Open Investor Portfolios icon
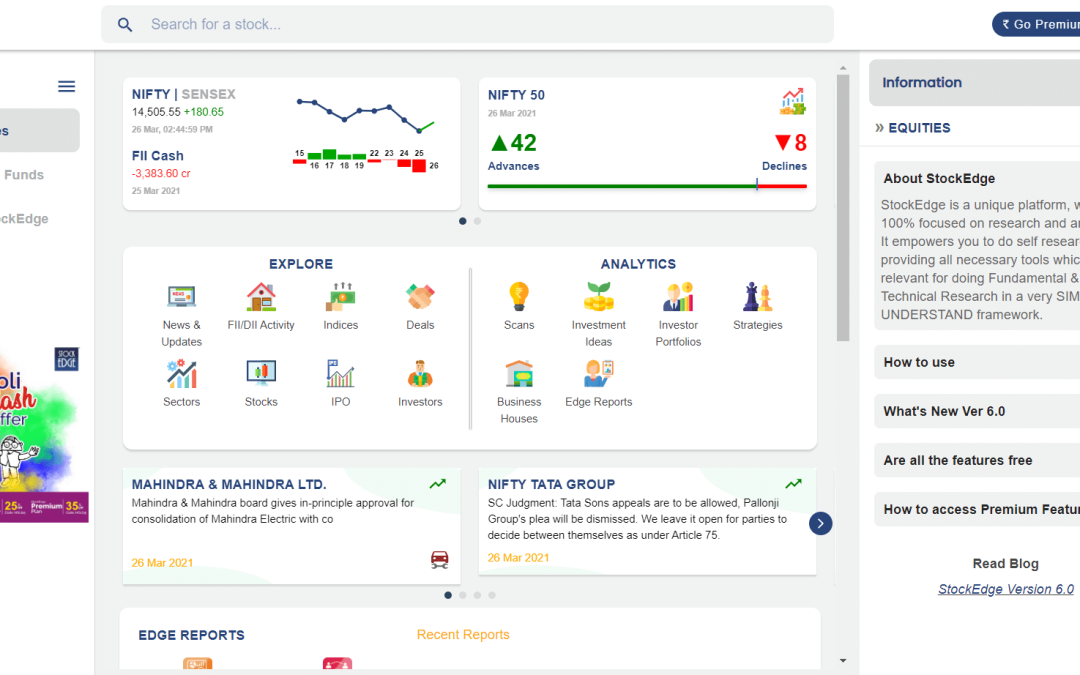 click(678, 297)
